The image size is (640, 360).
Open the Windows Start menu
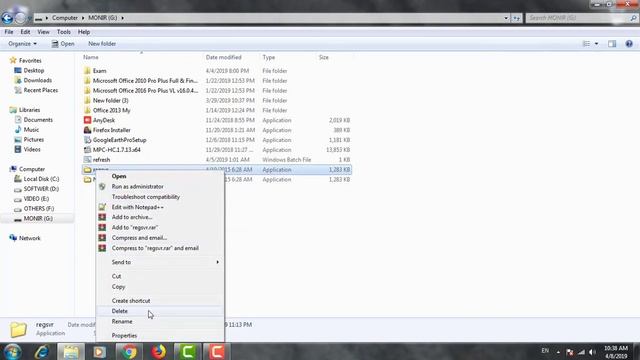(12, 352)
